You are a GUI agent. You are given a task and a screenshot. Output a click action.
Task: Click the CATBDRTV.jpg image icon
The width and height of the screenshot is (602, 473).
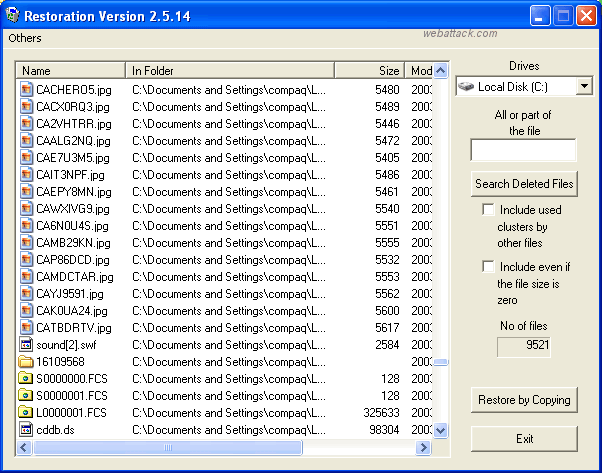tap(27, 328)
